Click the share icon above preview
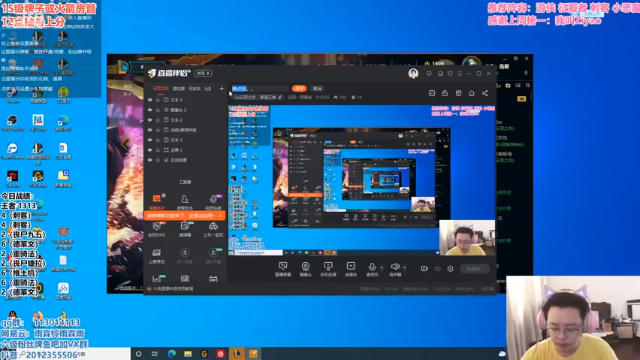Screen dimensions: 640x360 485,93
